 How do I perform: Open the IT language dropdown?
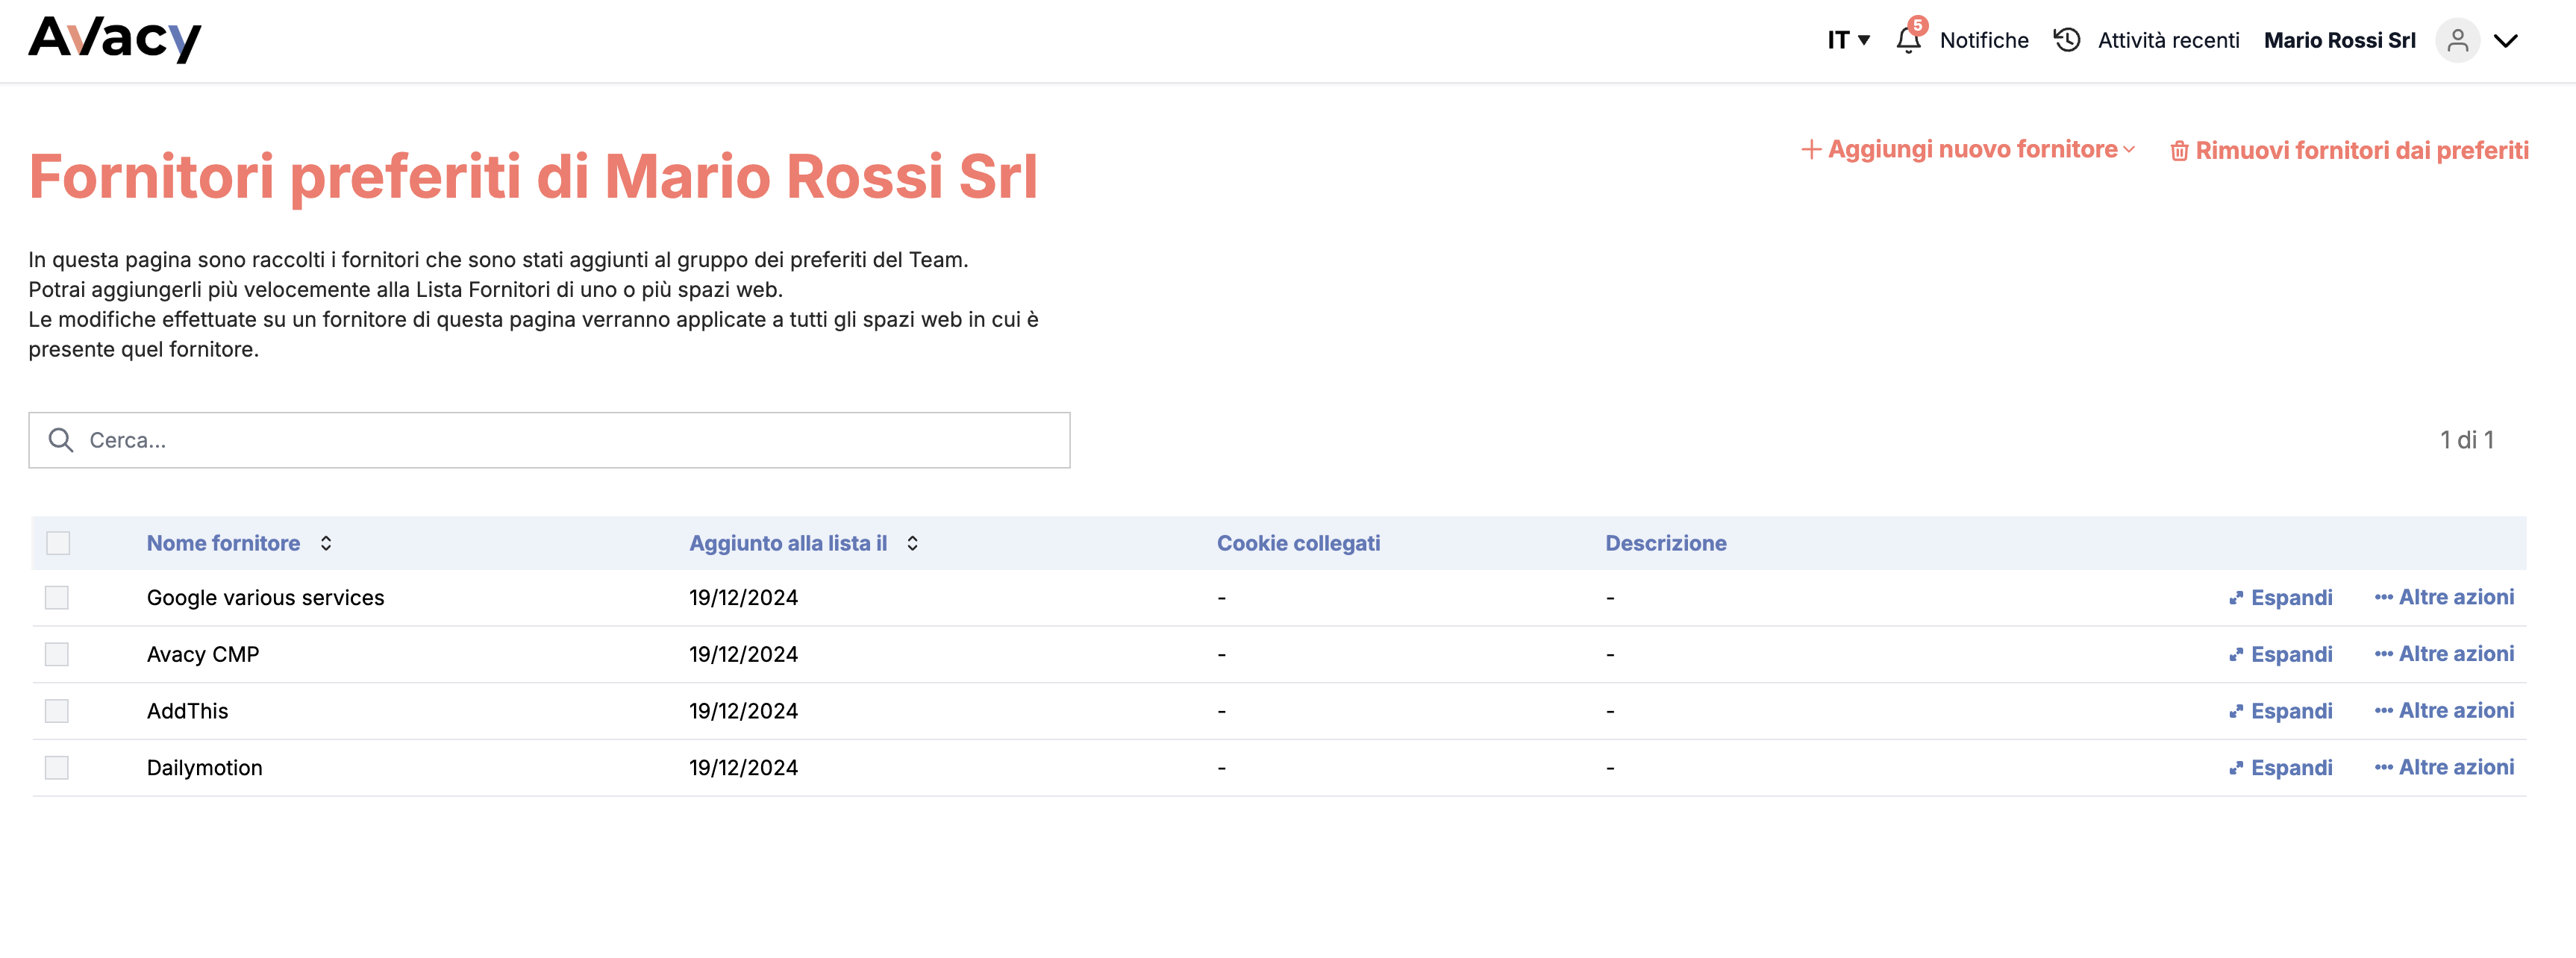tap(1848, 40)
